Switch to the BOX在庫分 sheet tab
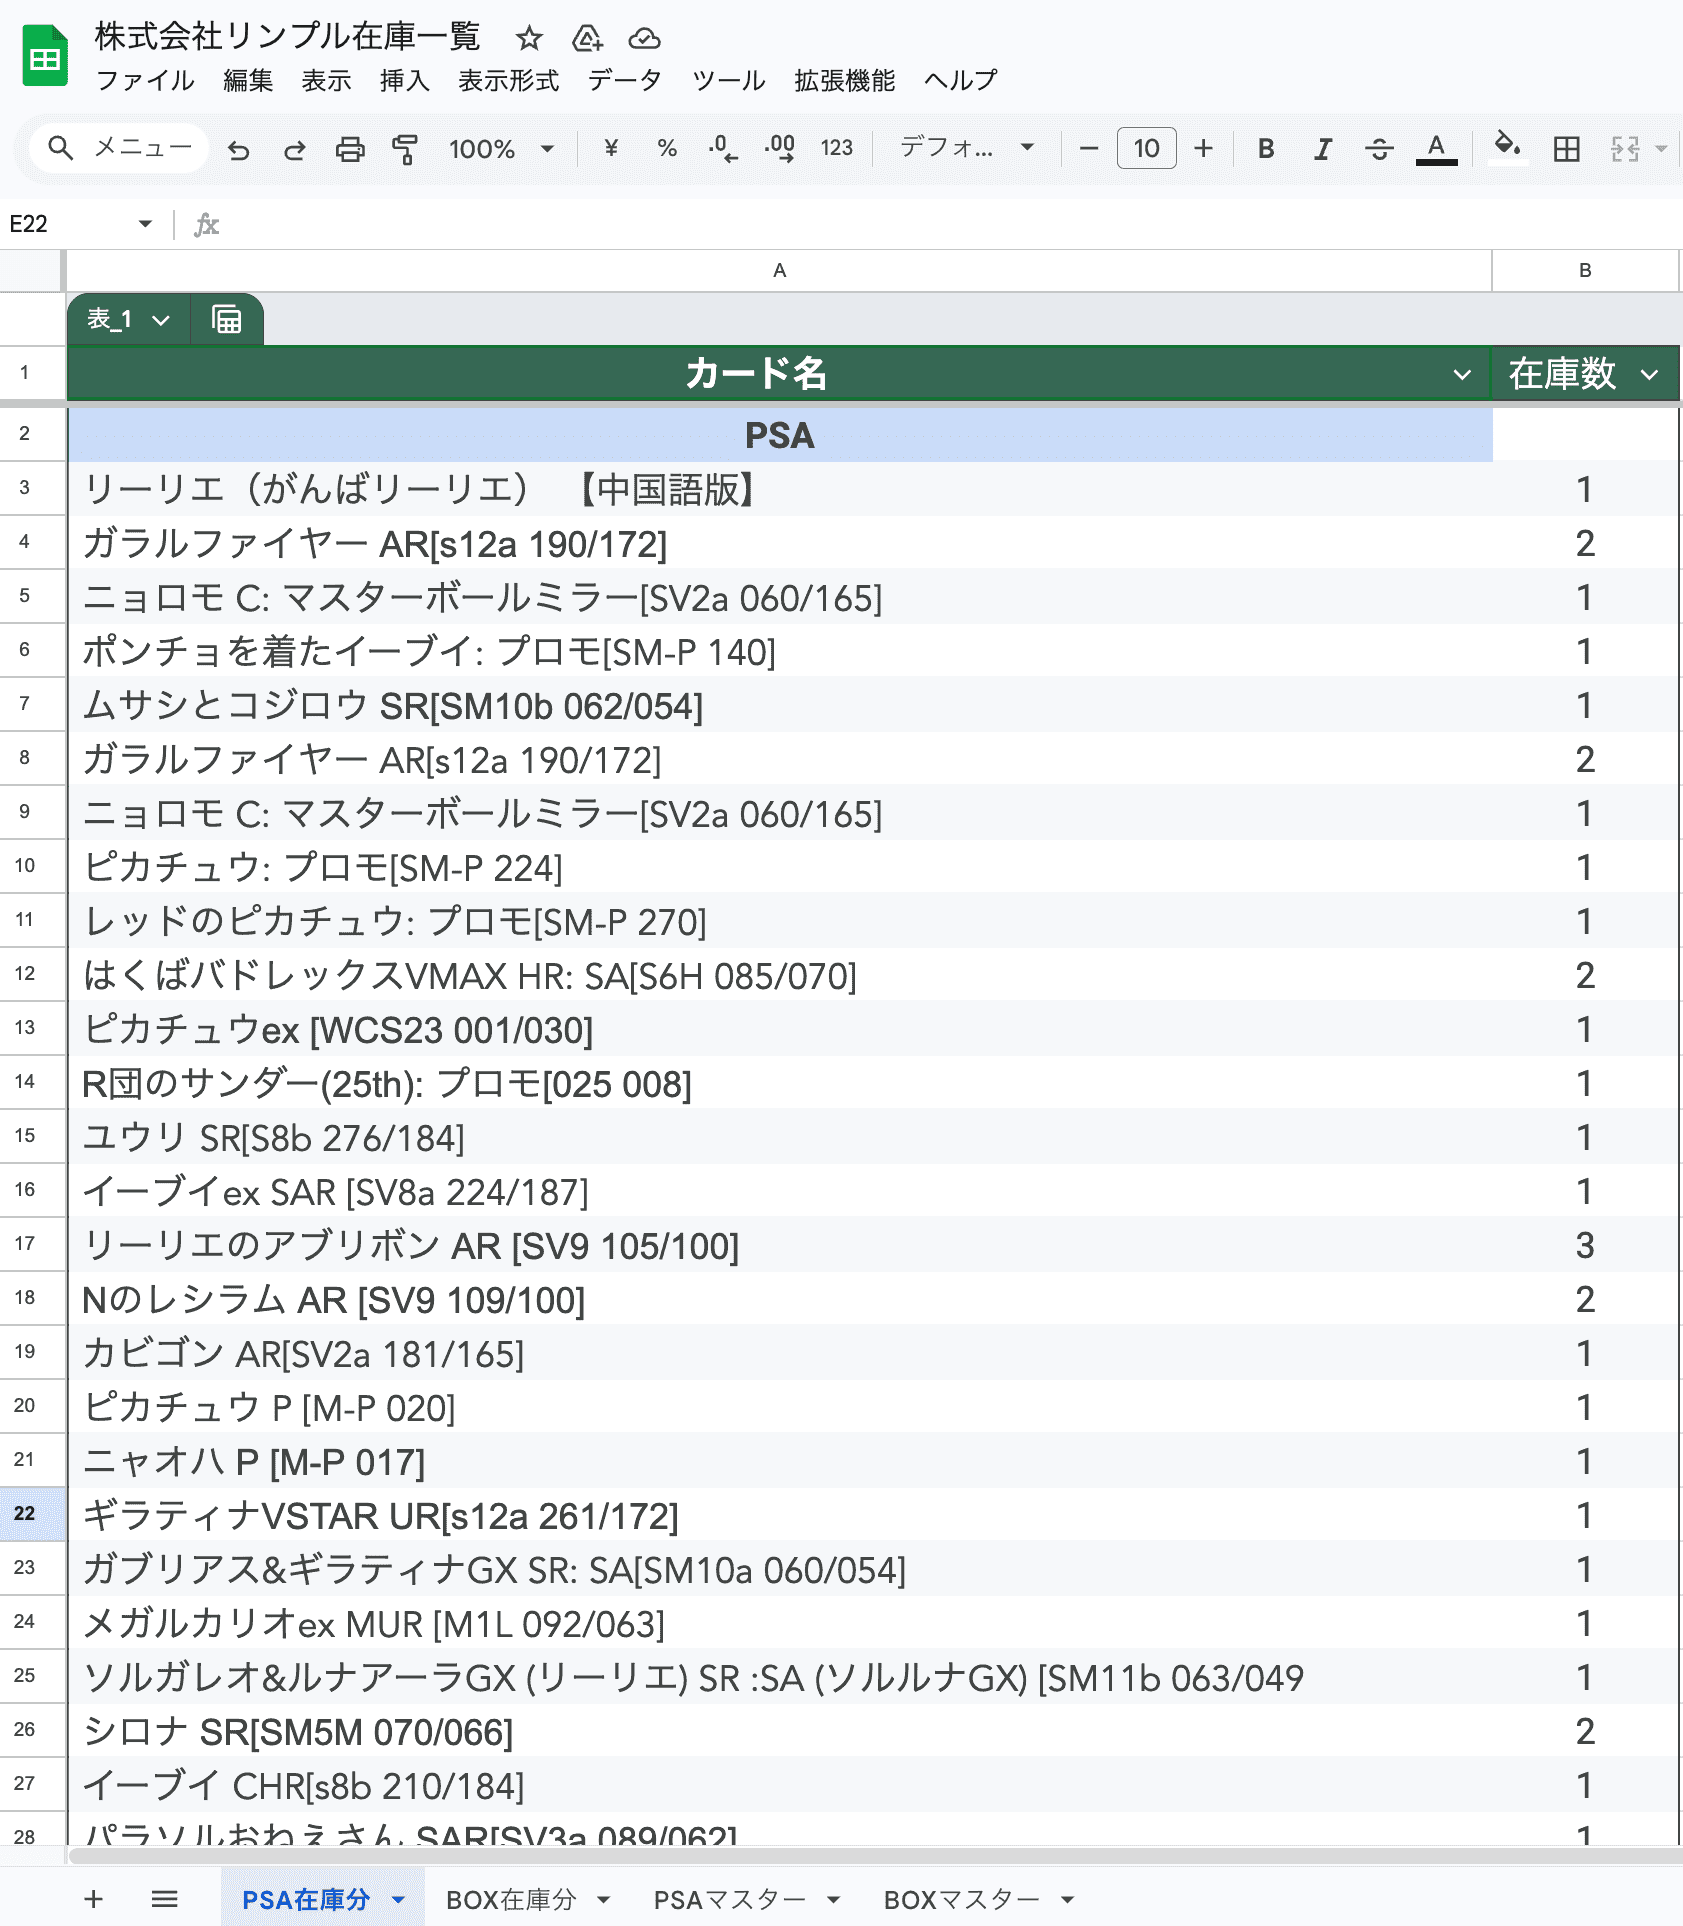The image size is (1683, 1926). coord(511,1900)
